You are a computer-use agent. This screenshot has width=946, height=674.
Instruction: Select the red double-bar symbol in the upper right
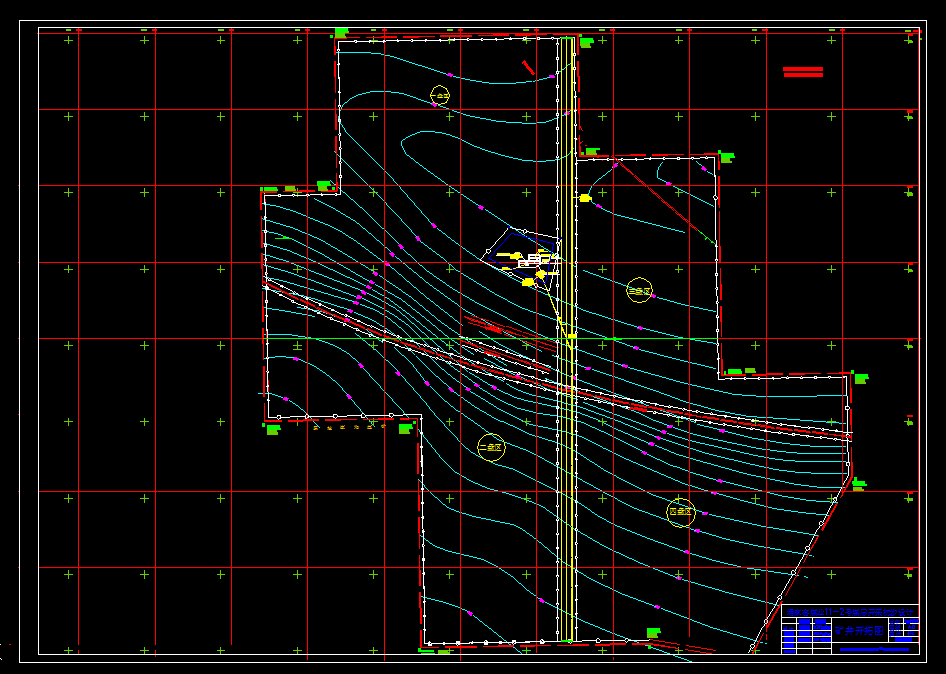point(803,72)
